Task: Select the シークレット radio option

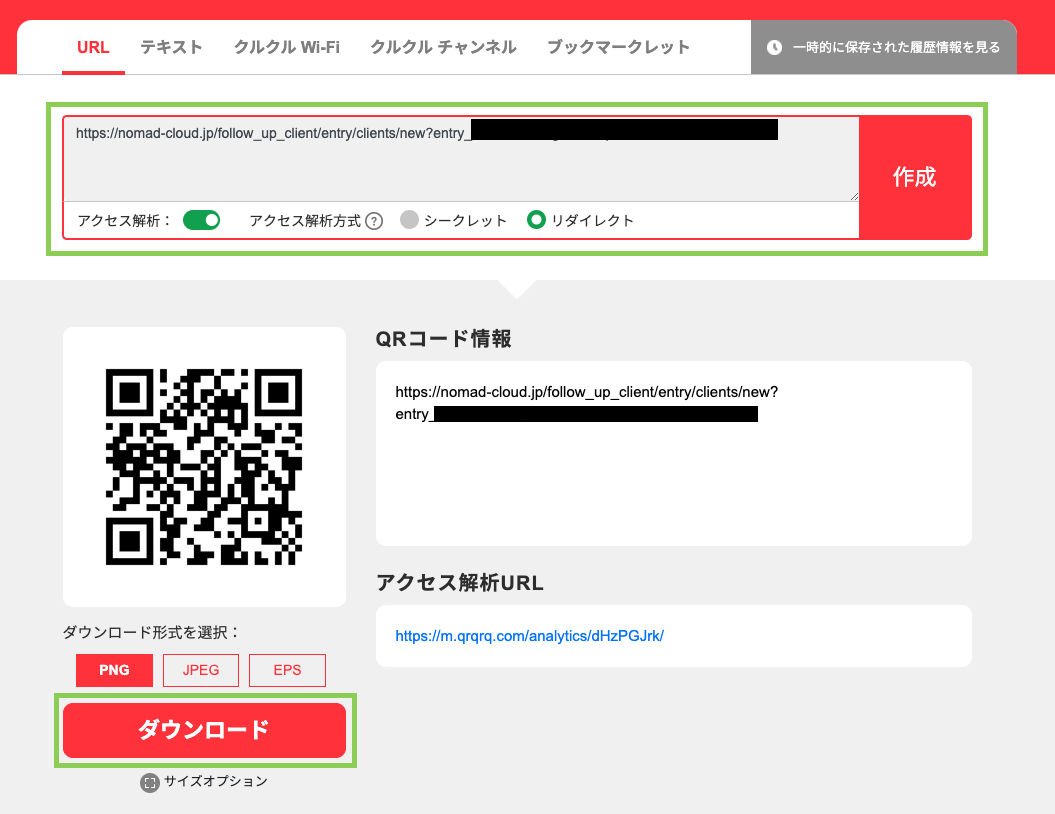Action: [x=409, y=220]
